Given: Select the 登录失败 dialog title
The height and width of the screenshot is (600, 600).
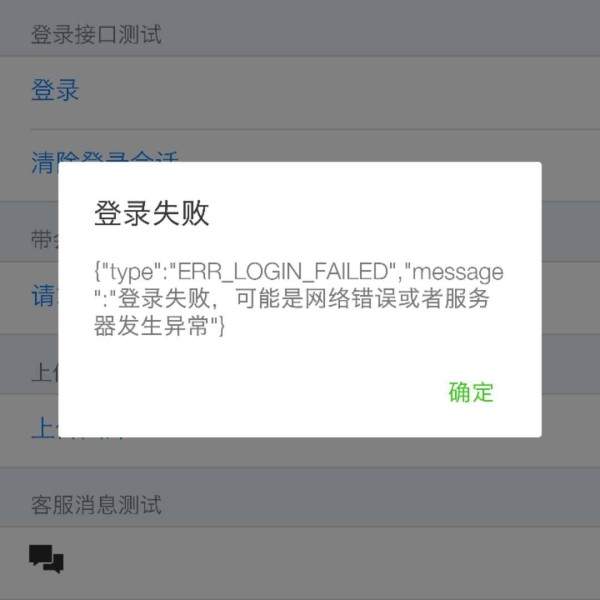Looking at the screenshot, I should pos(152,213).
